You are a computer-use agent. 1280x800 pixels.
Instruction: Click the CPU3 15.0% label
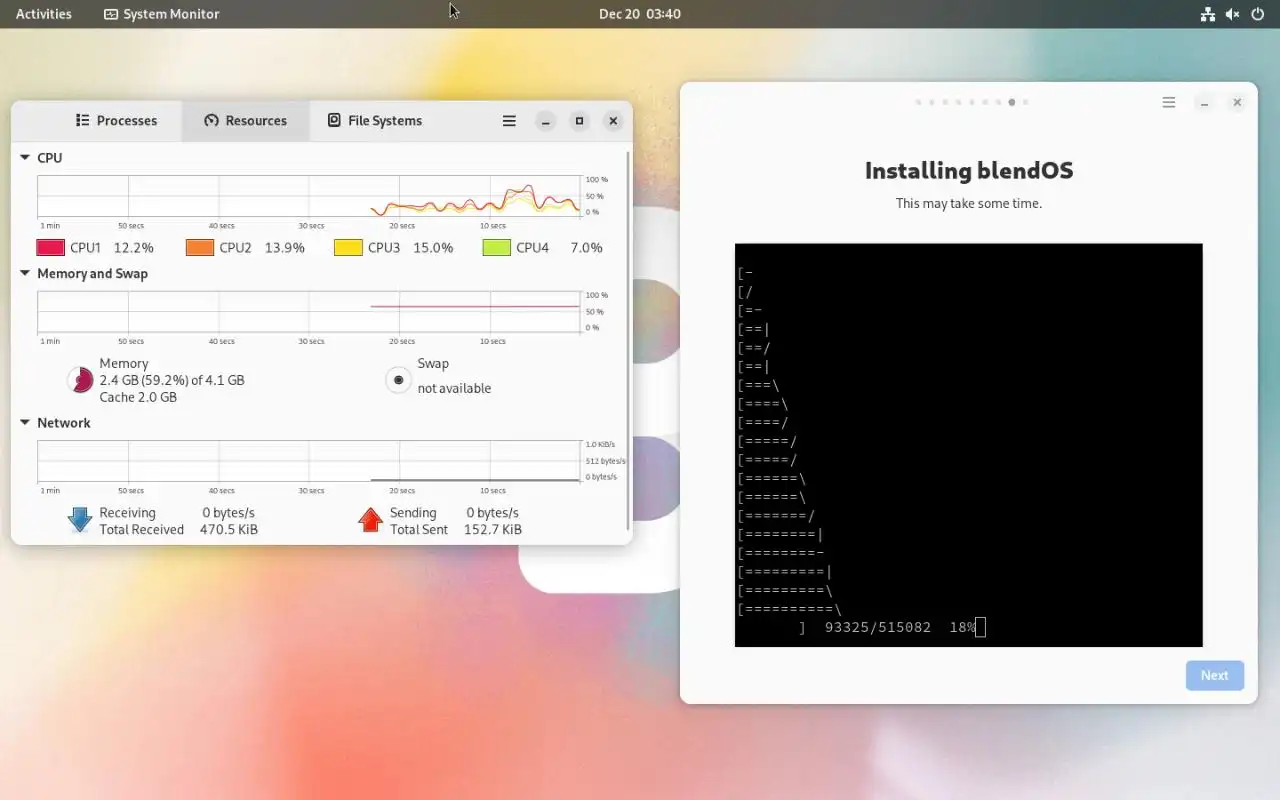click(x=410, y=248)
